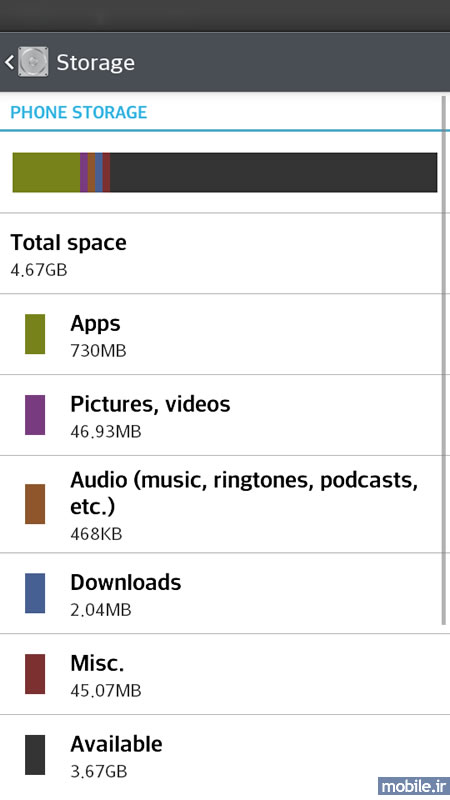Open the Downloads storage entry
The image size is (450, 800).
click(225, 593)
